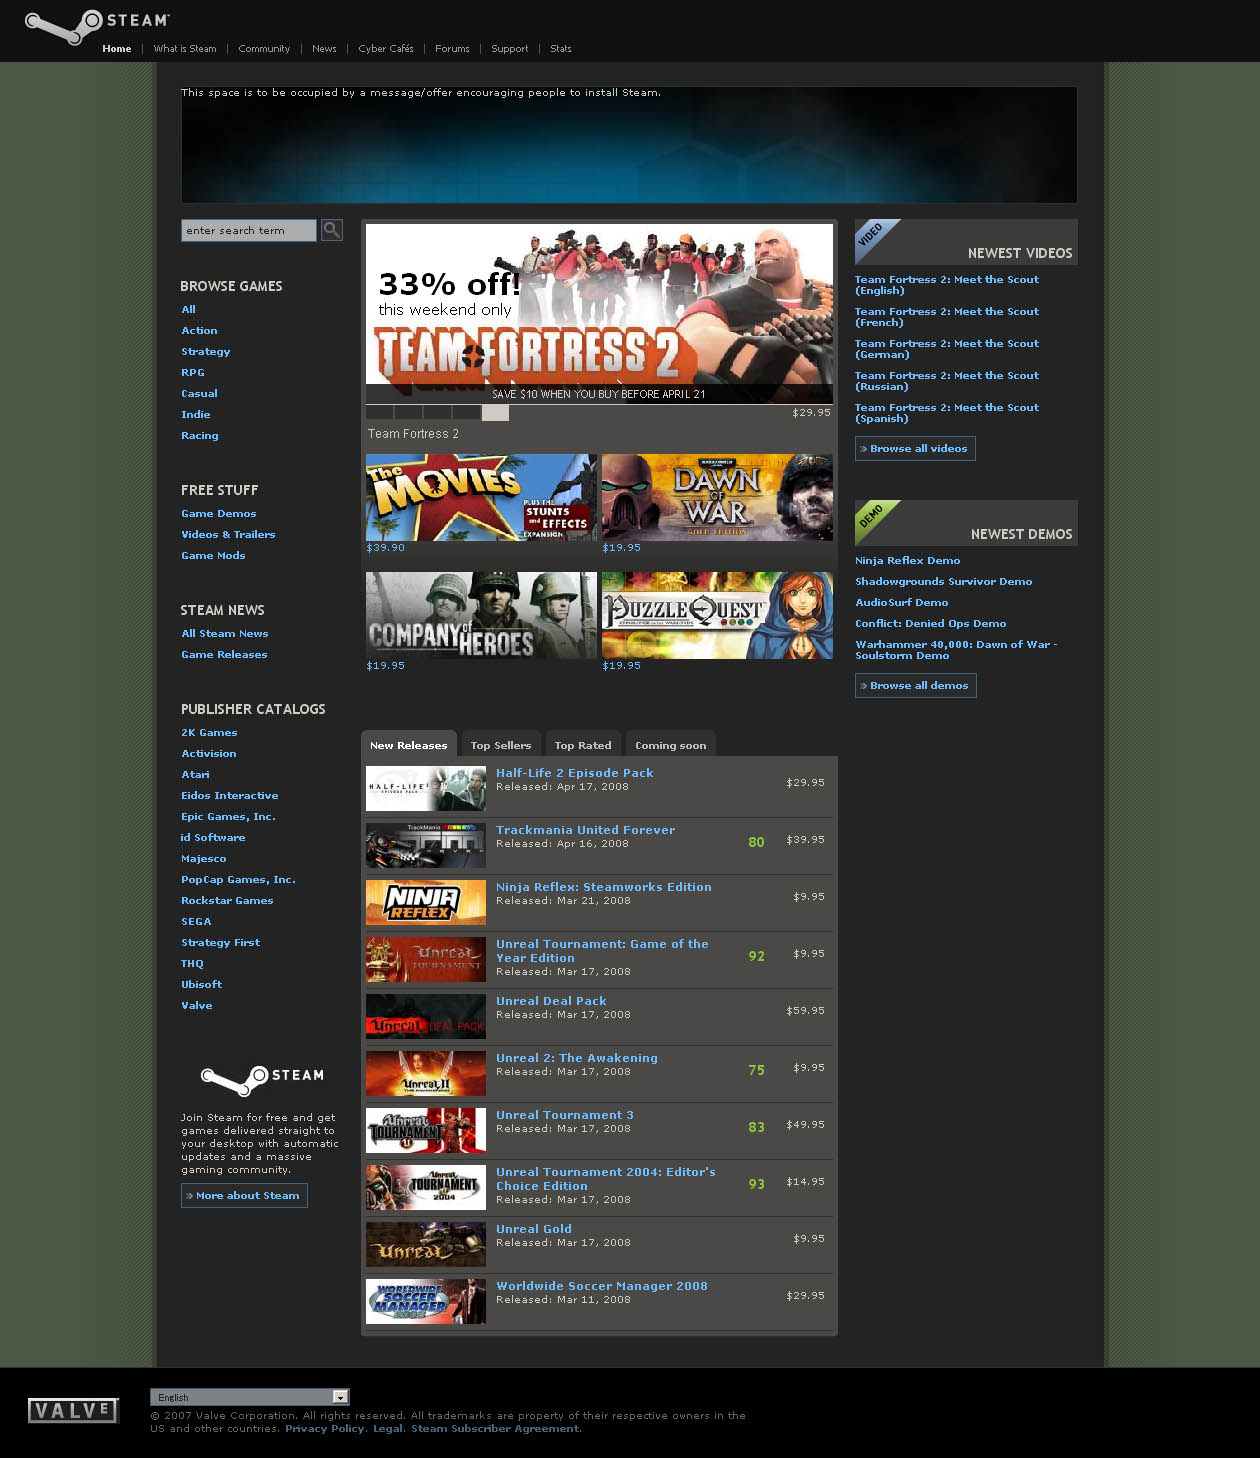
Task: Open the Dawn of War capsule image
Action: (x=717, y=497)
